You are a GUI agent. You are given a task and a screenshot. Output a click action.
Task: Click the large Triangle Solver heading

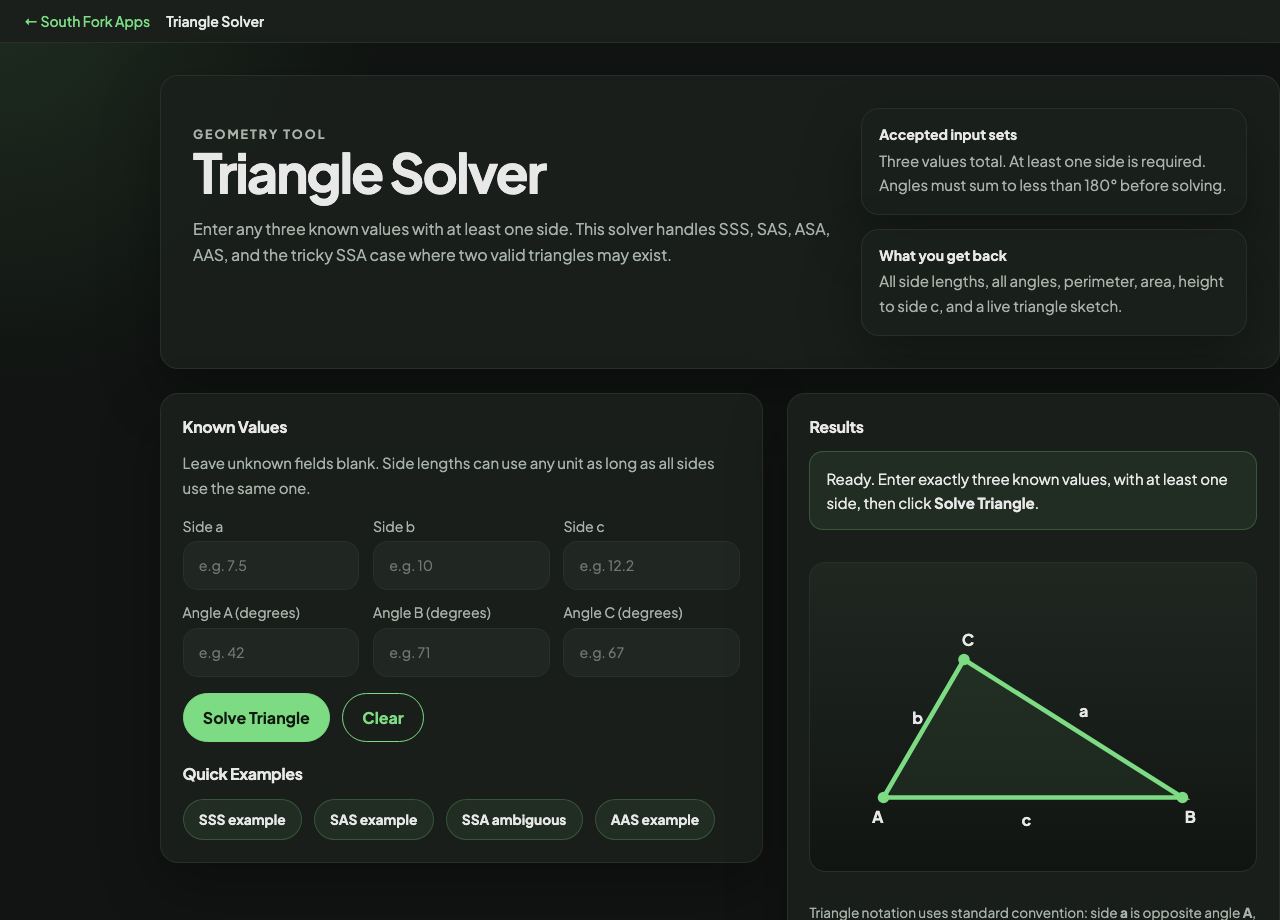coord(369,173)
